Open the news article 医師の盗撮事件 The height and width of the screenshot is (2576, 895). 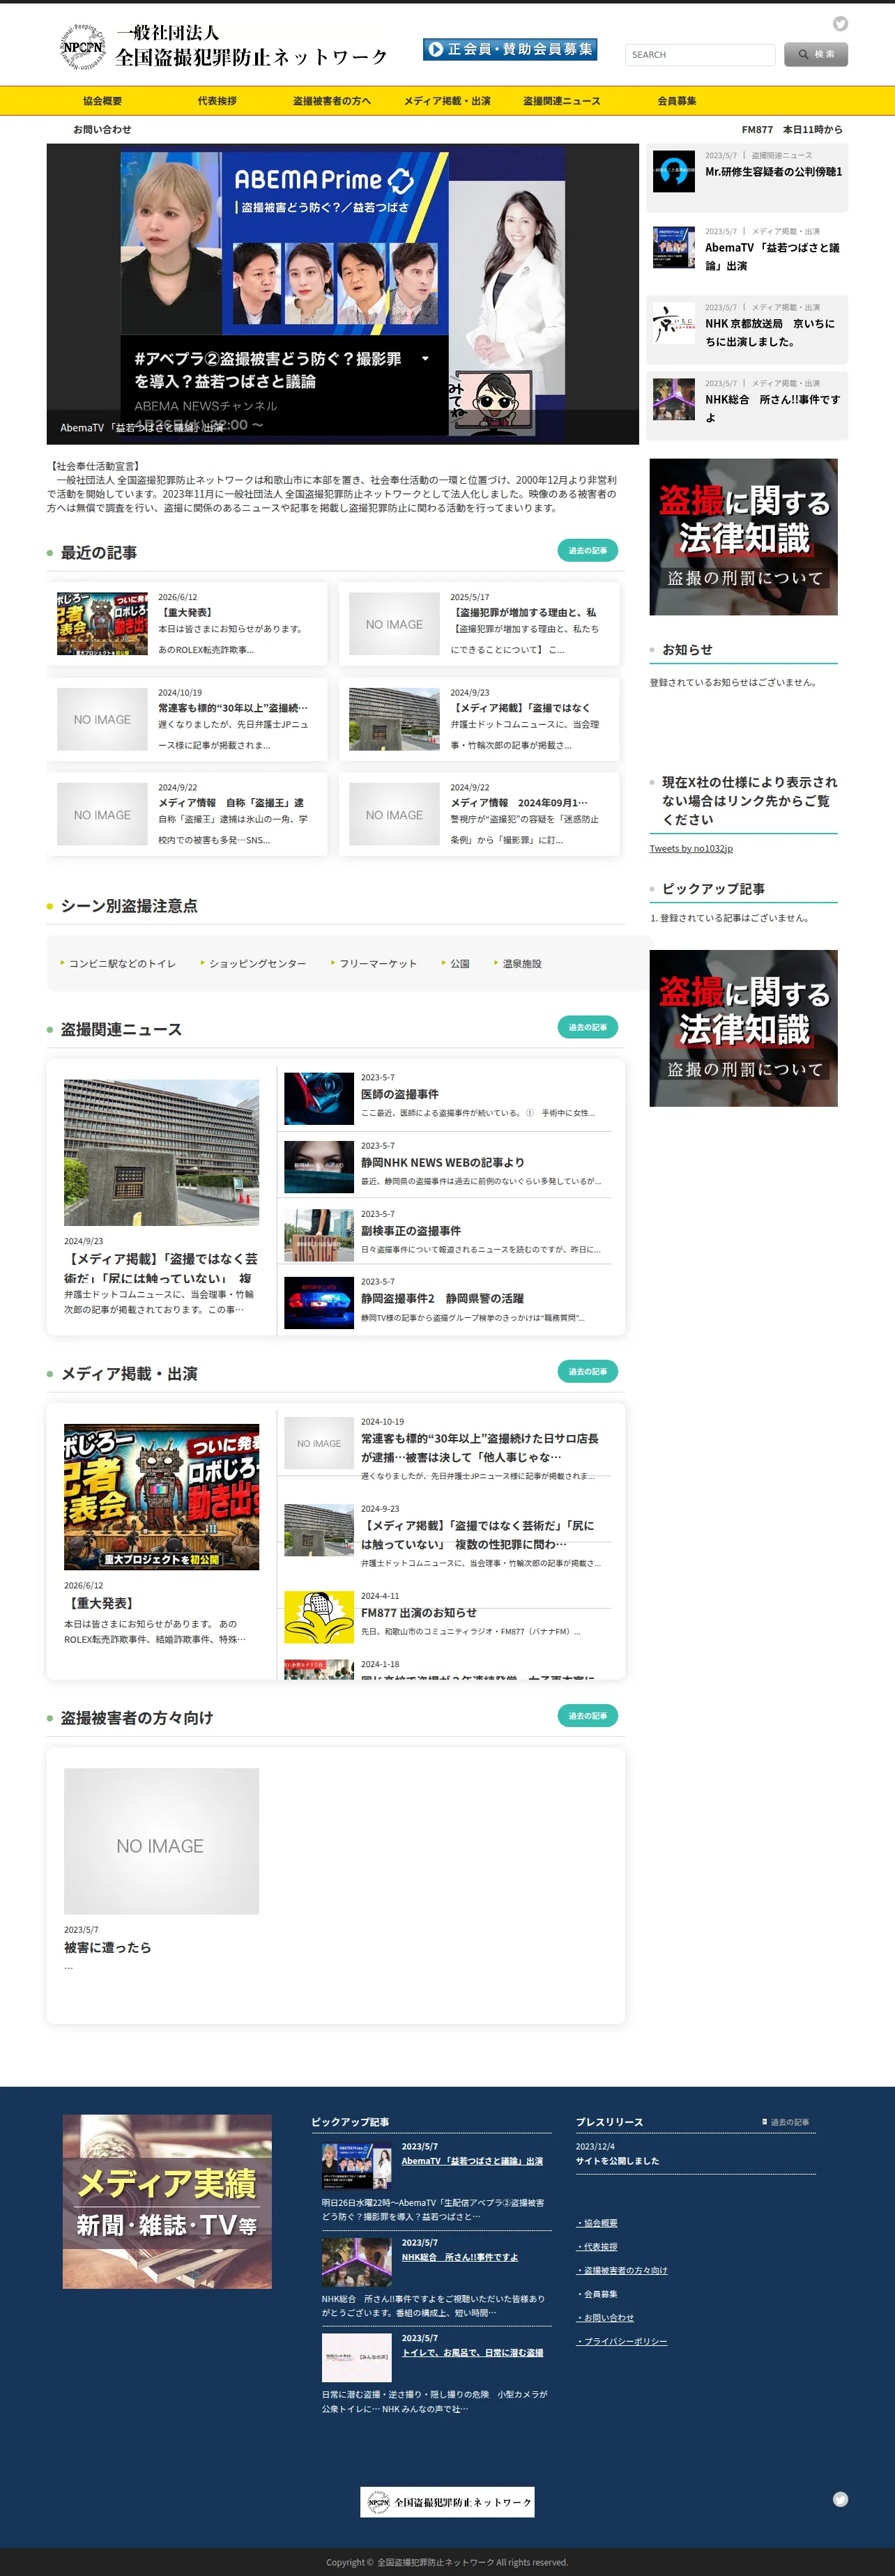[400, 1095]
